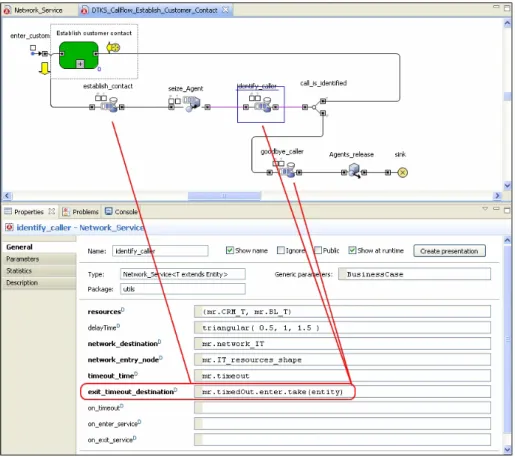
Task: Click the diagram scroll down arrow
Action: [x=507, y=185]
